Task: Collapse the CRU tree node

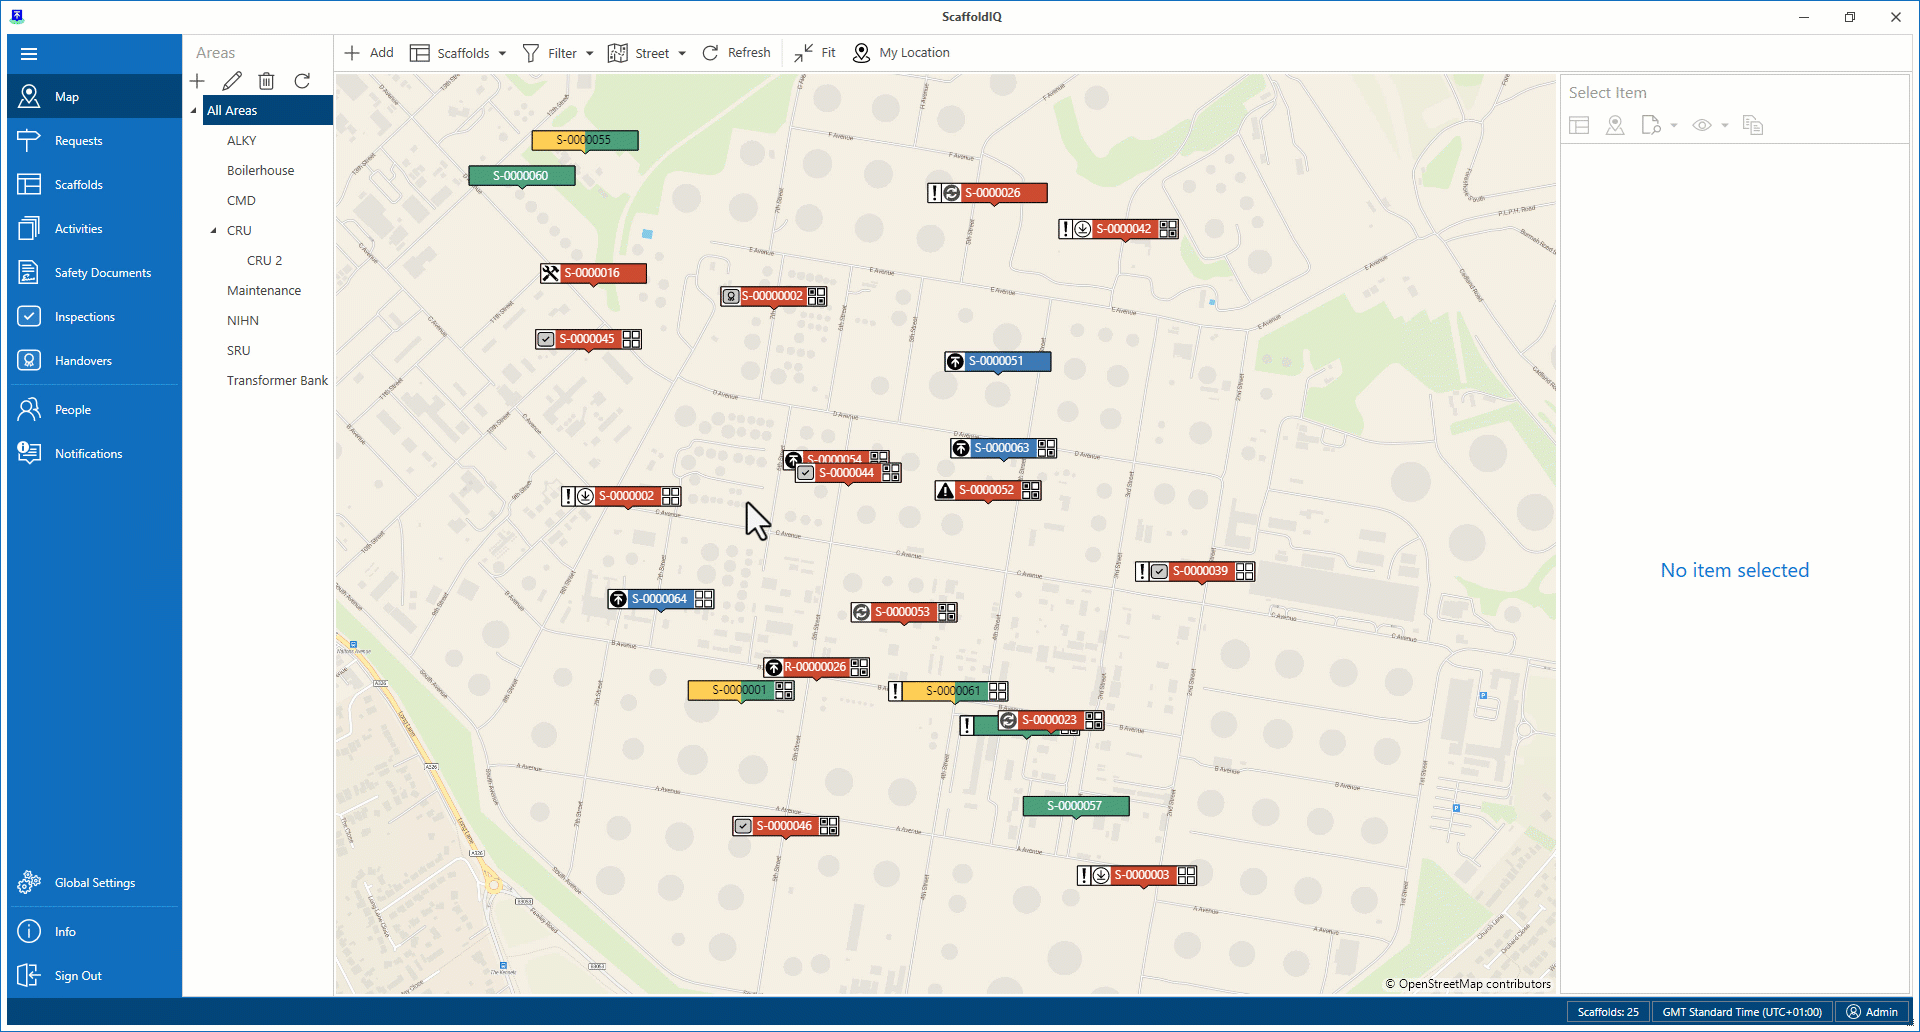Action: [x=213, y=231]
